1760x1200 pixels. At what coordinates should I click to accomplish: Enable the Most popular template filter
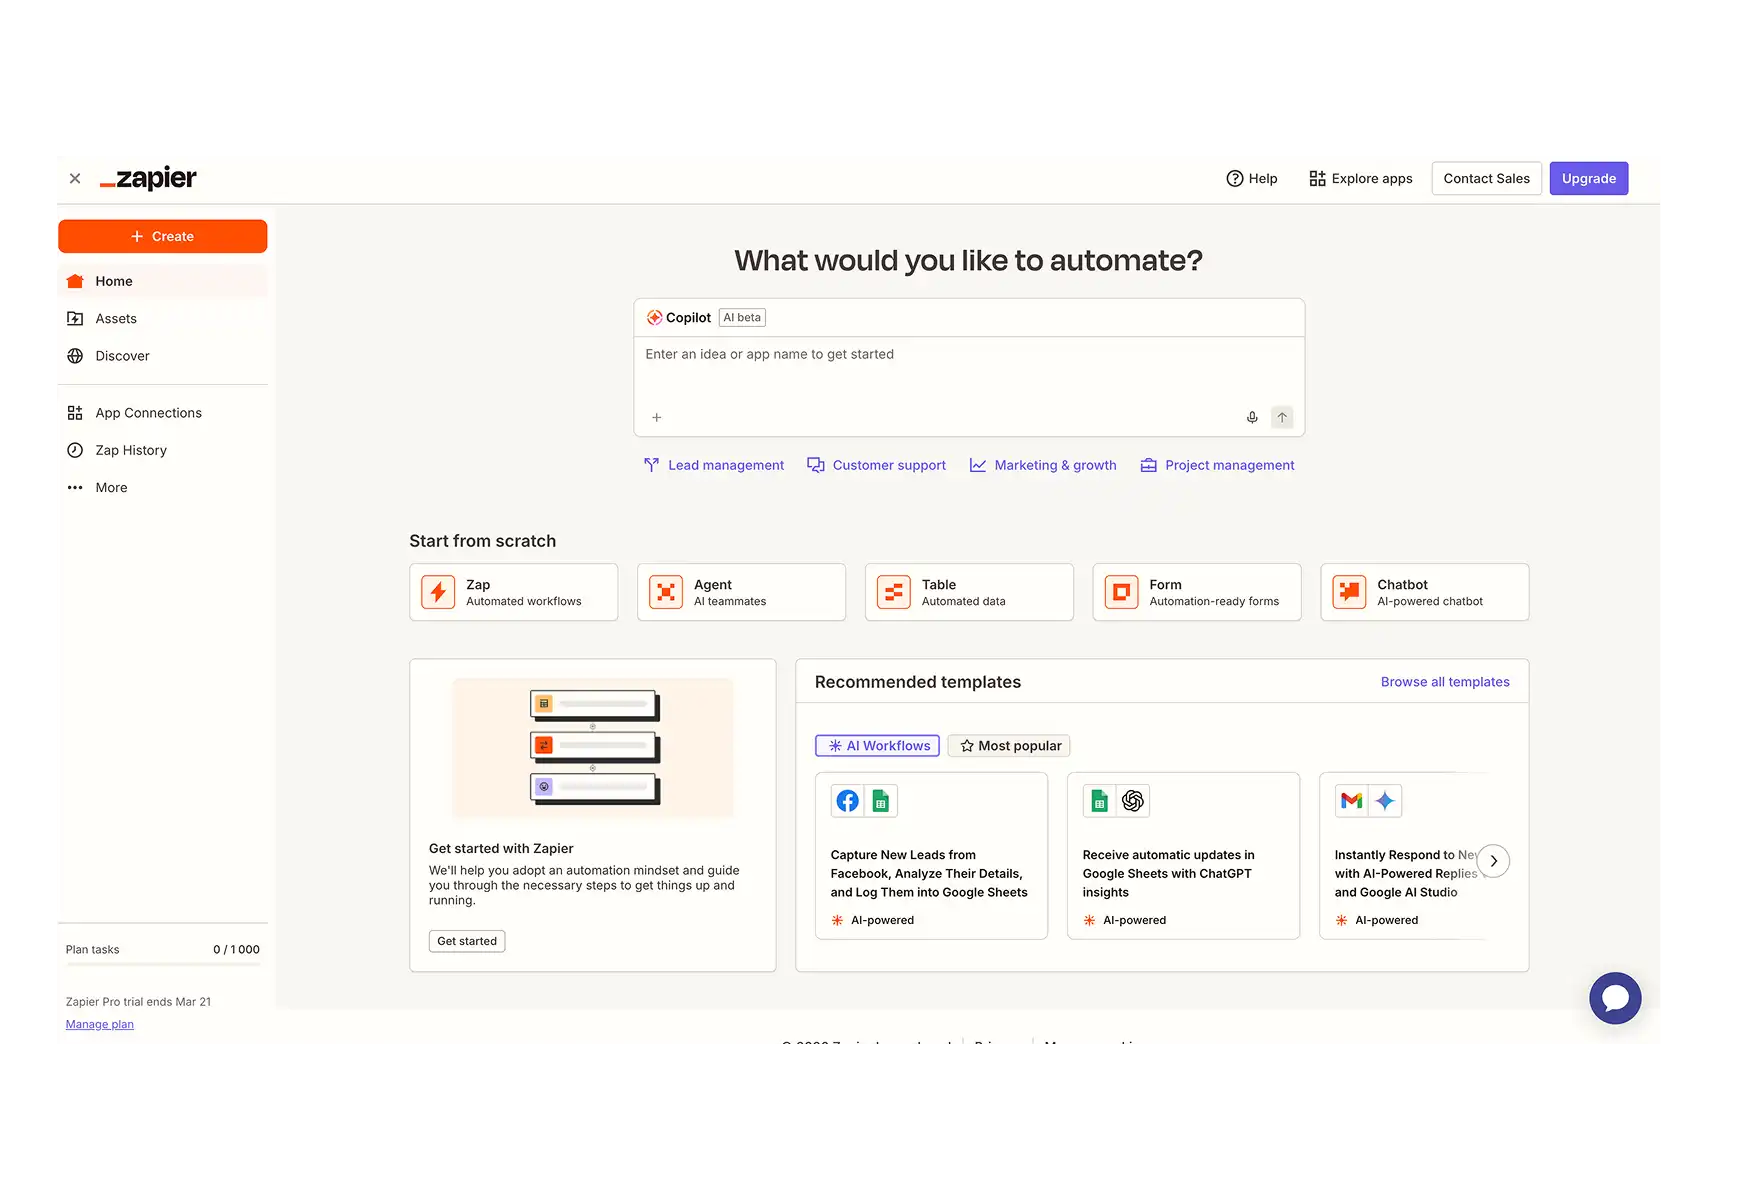click(1008, 745)
